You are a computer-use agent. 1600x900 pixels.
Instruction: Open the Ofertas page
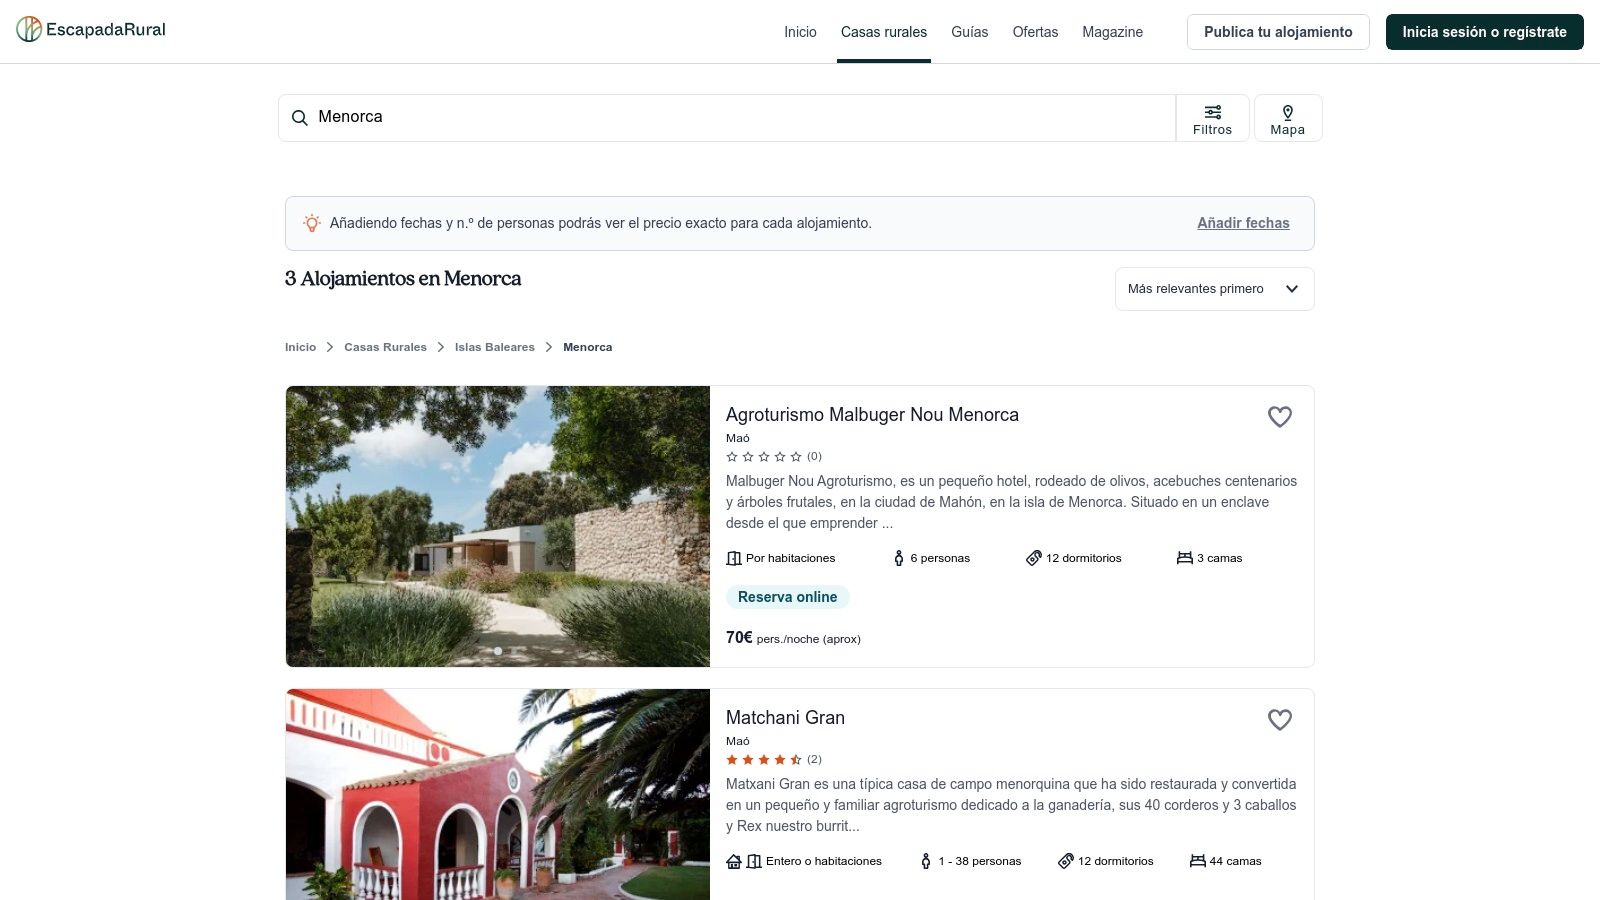1035,32
